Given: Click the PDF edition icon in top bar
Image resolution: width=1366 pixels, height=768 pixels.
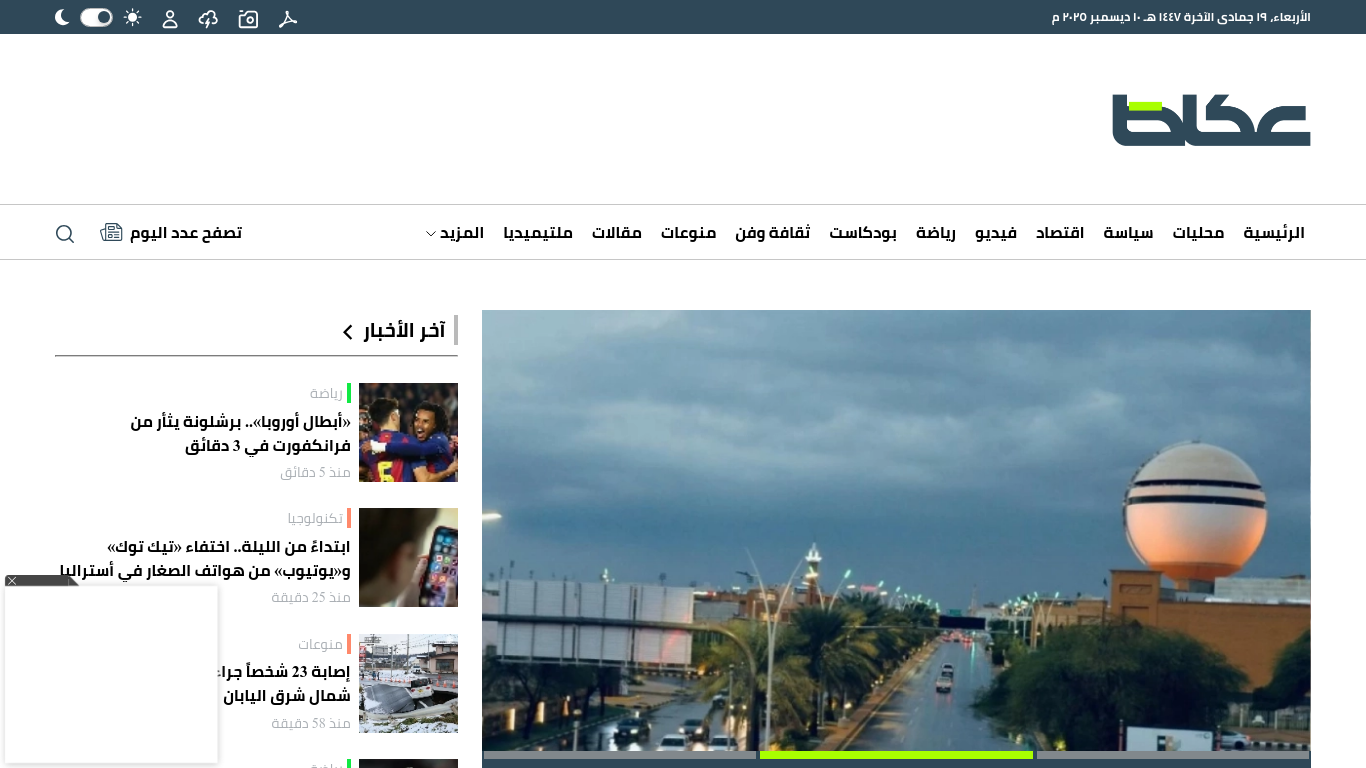Looking at the screenshot, I should [x=288, y=18].
